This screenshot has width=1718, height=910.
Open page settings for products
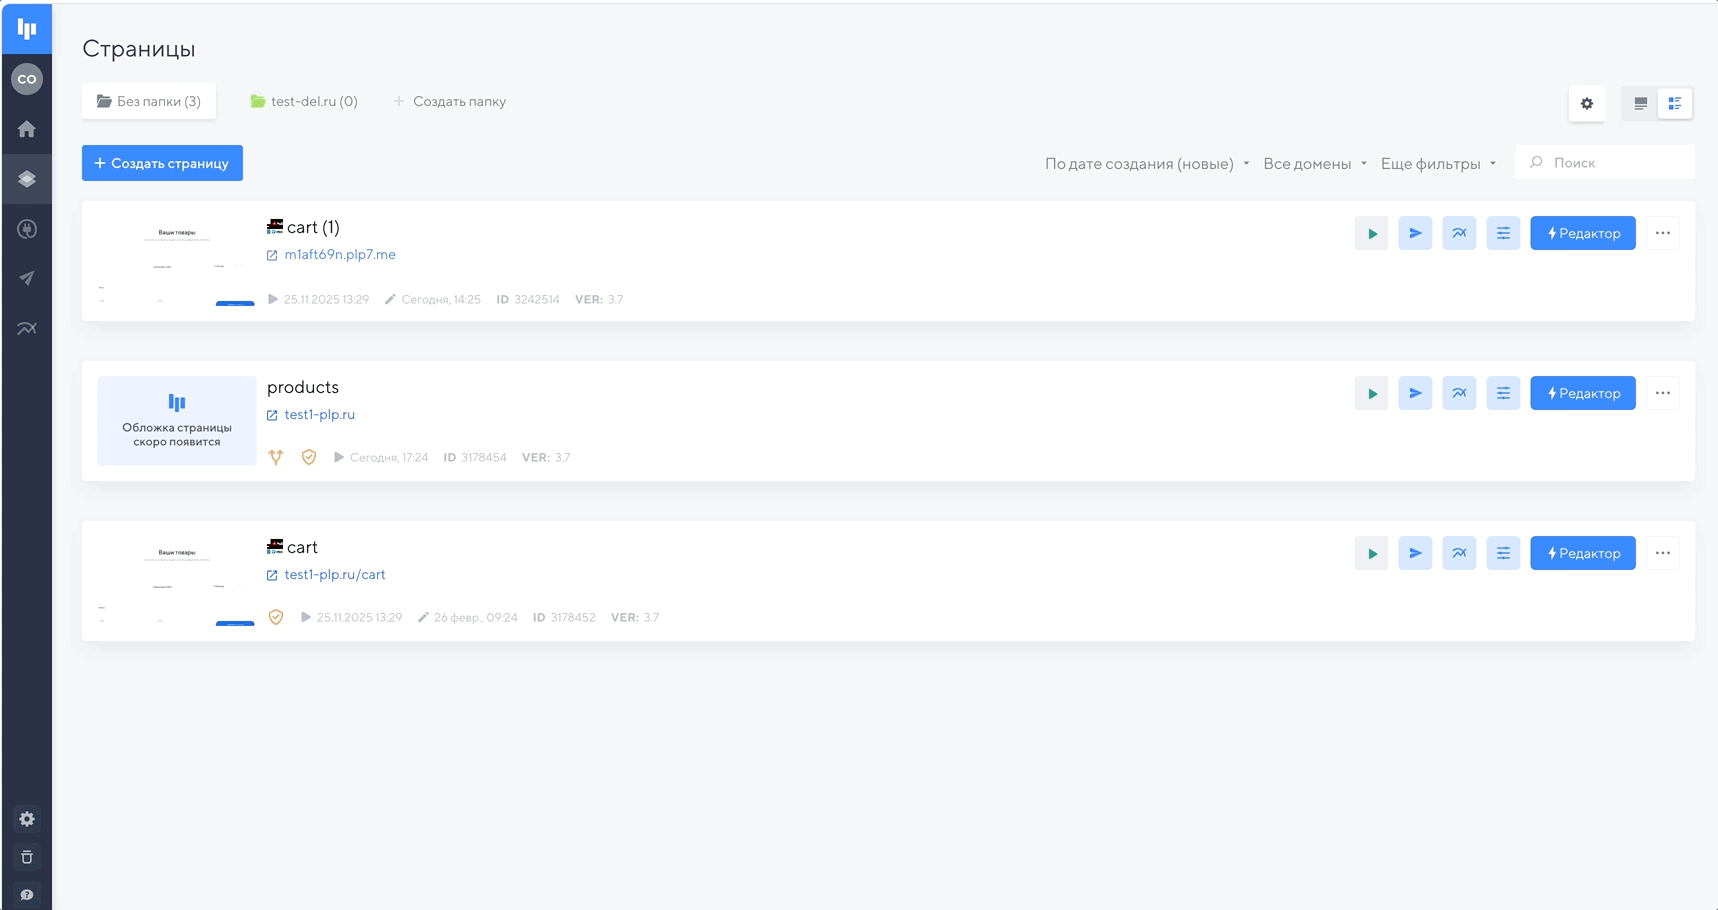pyautogui.click(x=1503, y=393)
